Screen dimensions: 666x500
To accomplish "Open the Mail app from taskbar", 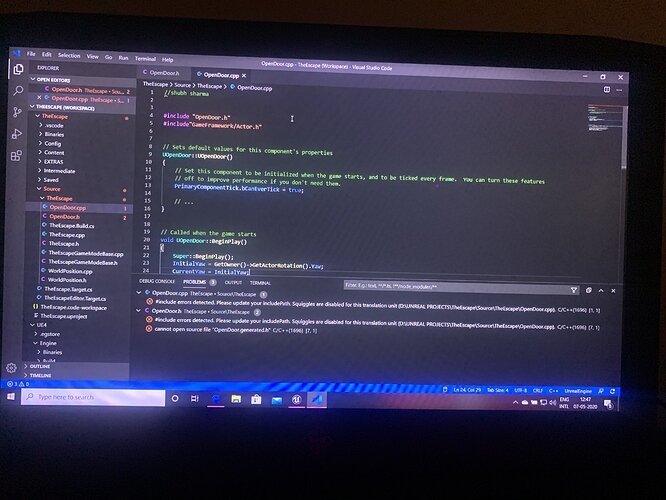I will [x=277, y=400].
